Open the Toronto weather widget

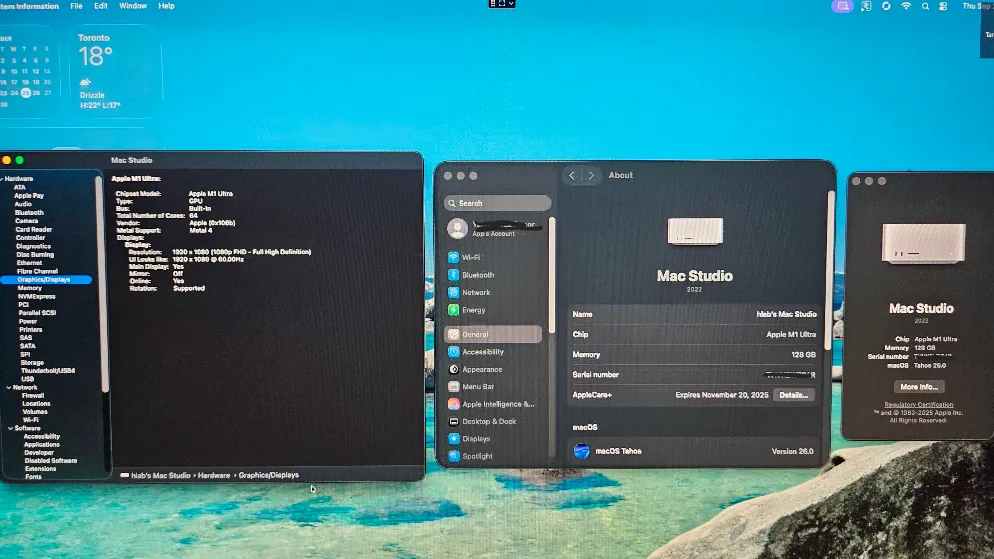115,72
